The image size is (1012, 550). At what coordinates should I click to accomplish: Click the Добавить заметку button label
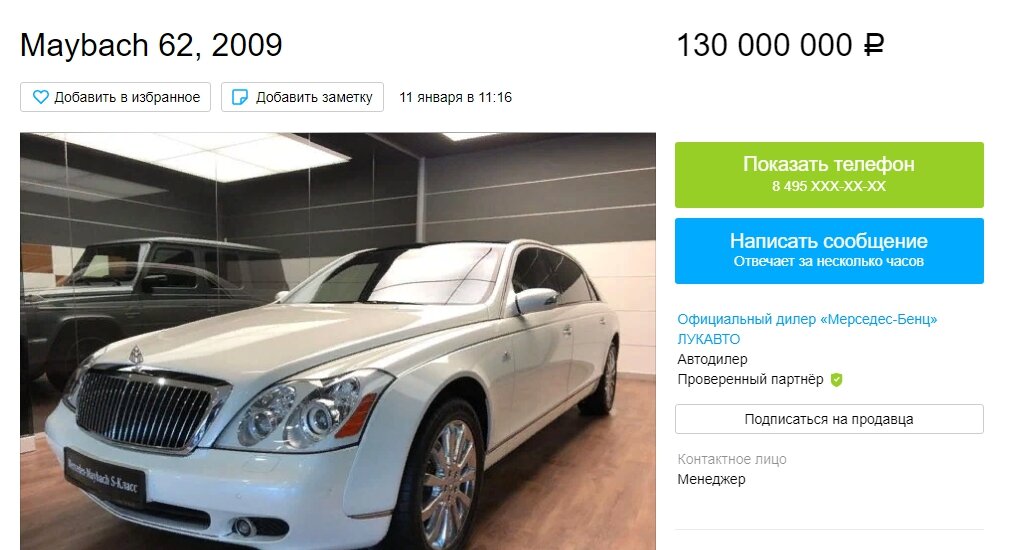coord(314,97)
